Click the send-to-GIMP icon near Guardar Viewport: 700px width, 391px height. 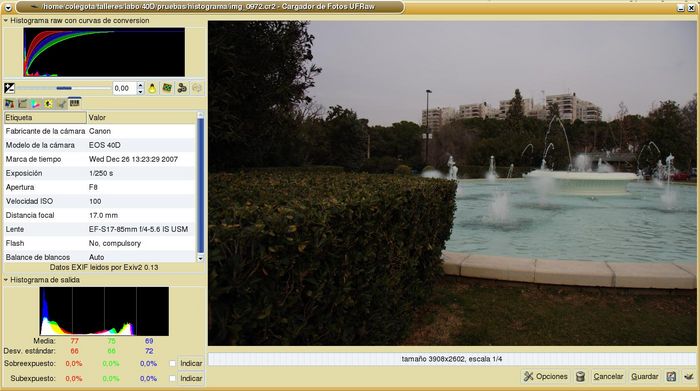point(689,377)
